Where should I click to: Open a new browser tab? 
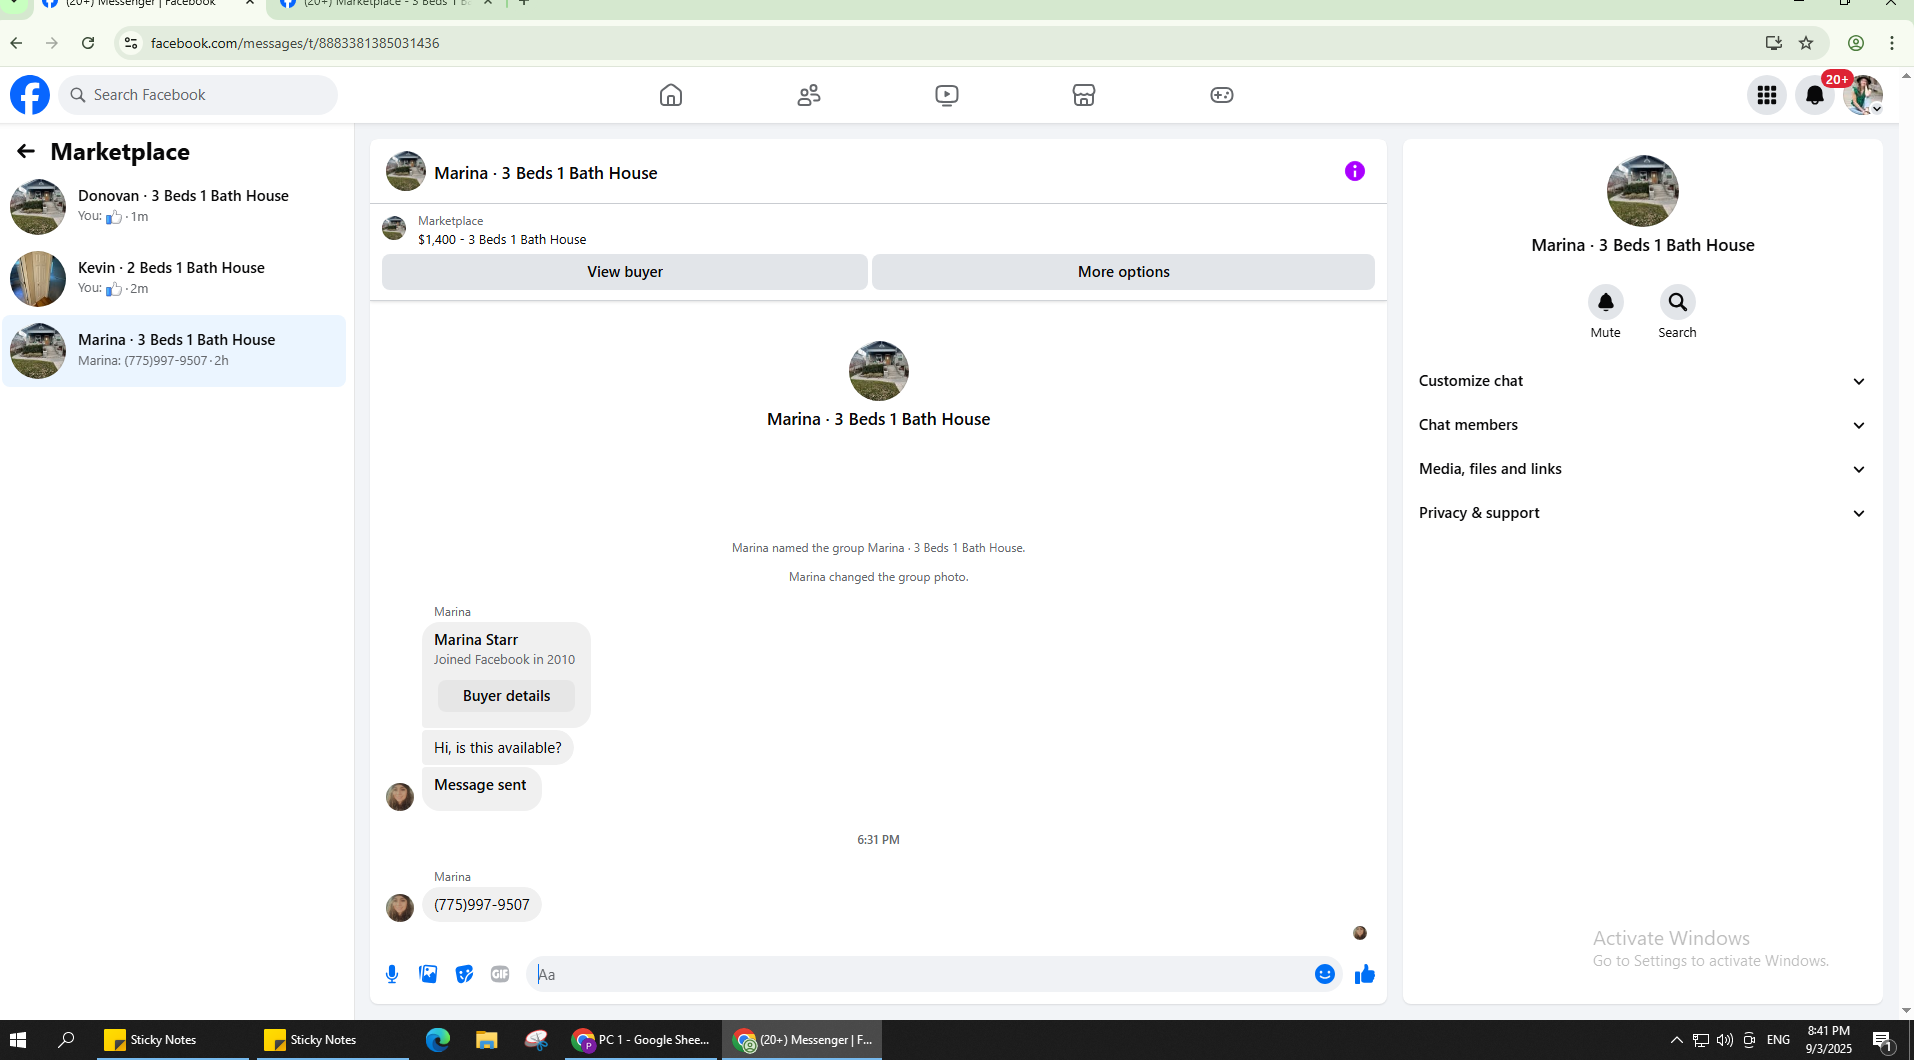[x=524, y=4]
